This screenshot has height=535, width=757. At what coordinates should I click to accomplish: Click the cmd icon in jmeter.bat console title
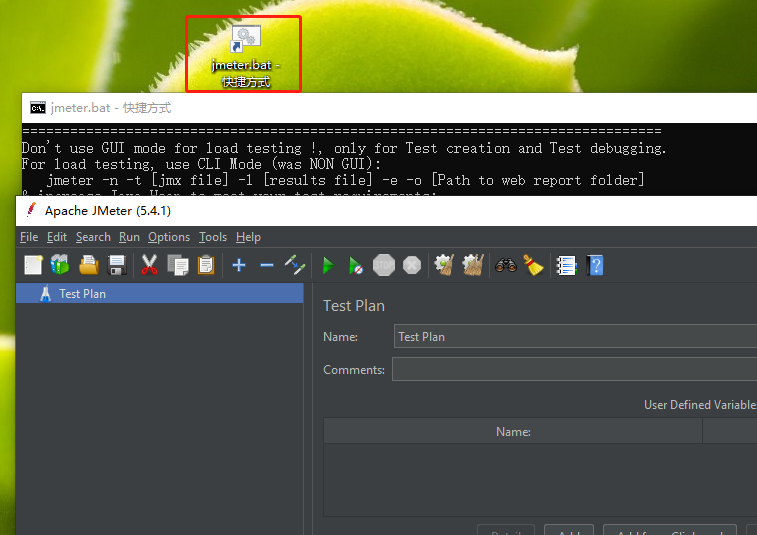[38, 108]
